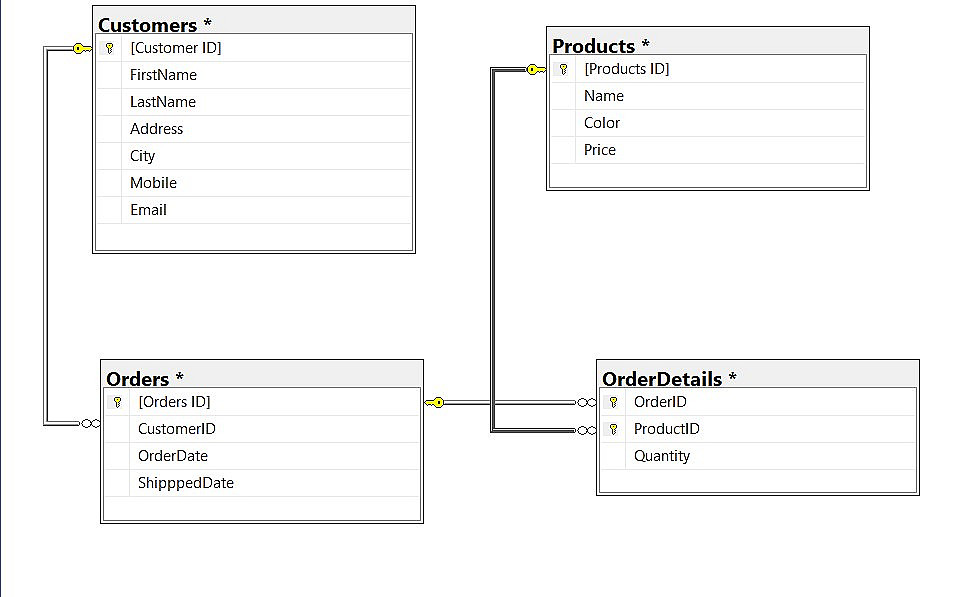Screen dimensions: 970x597
Task: Click the key icon beside OrderID in OrderDetails
Action: (613, 402)
